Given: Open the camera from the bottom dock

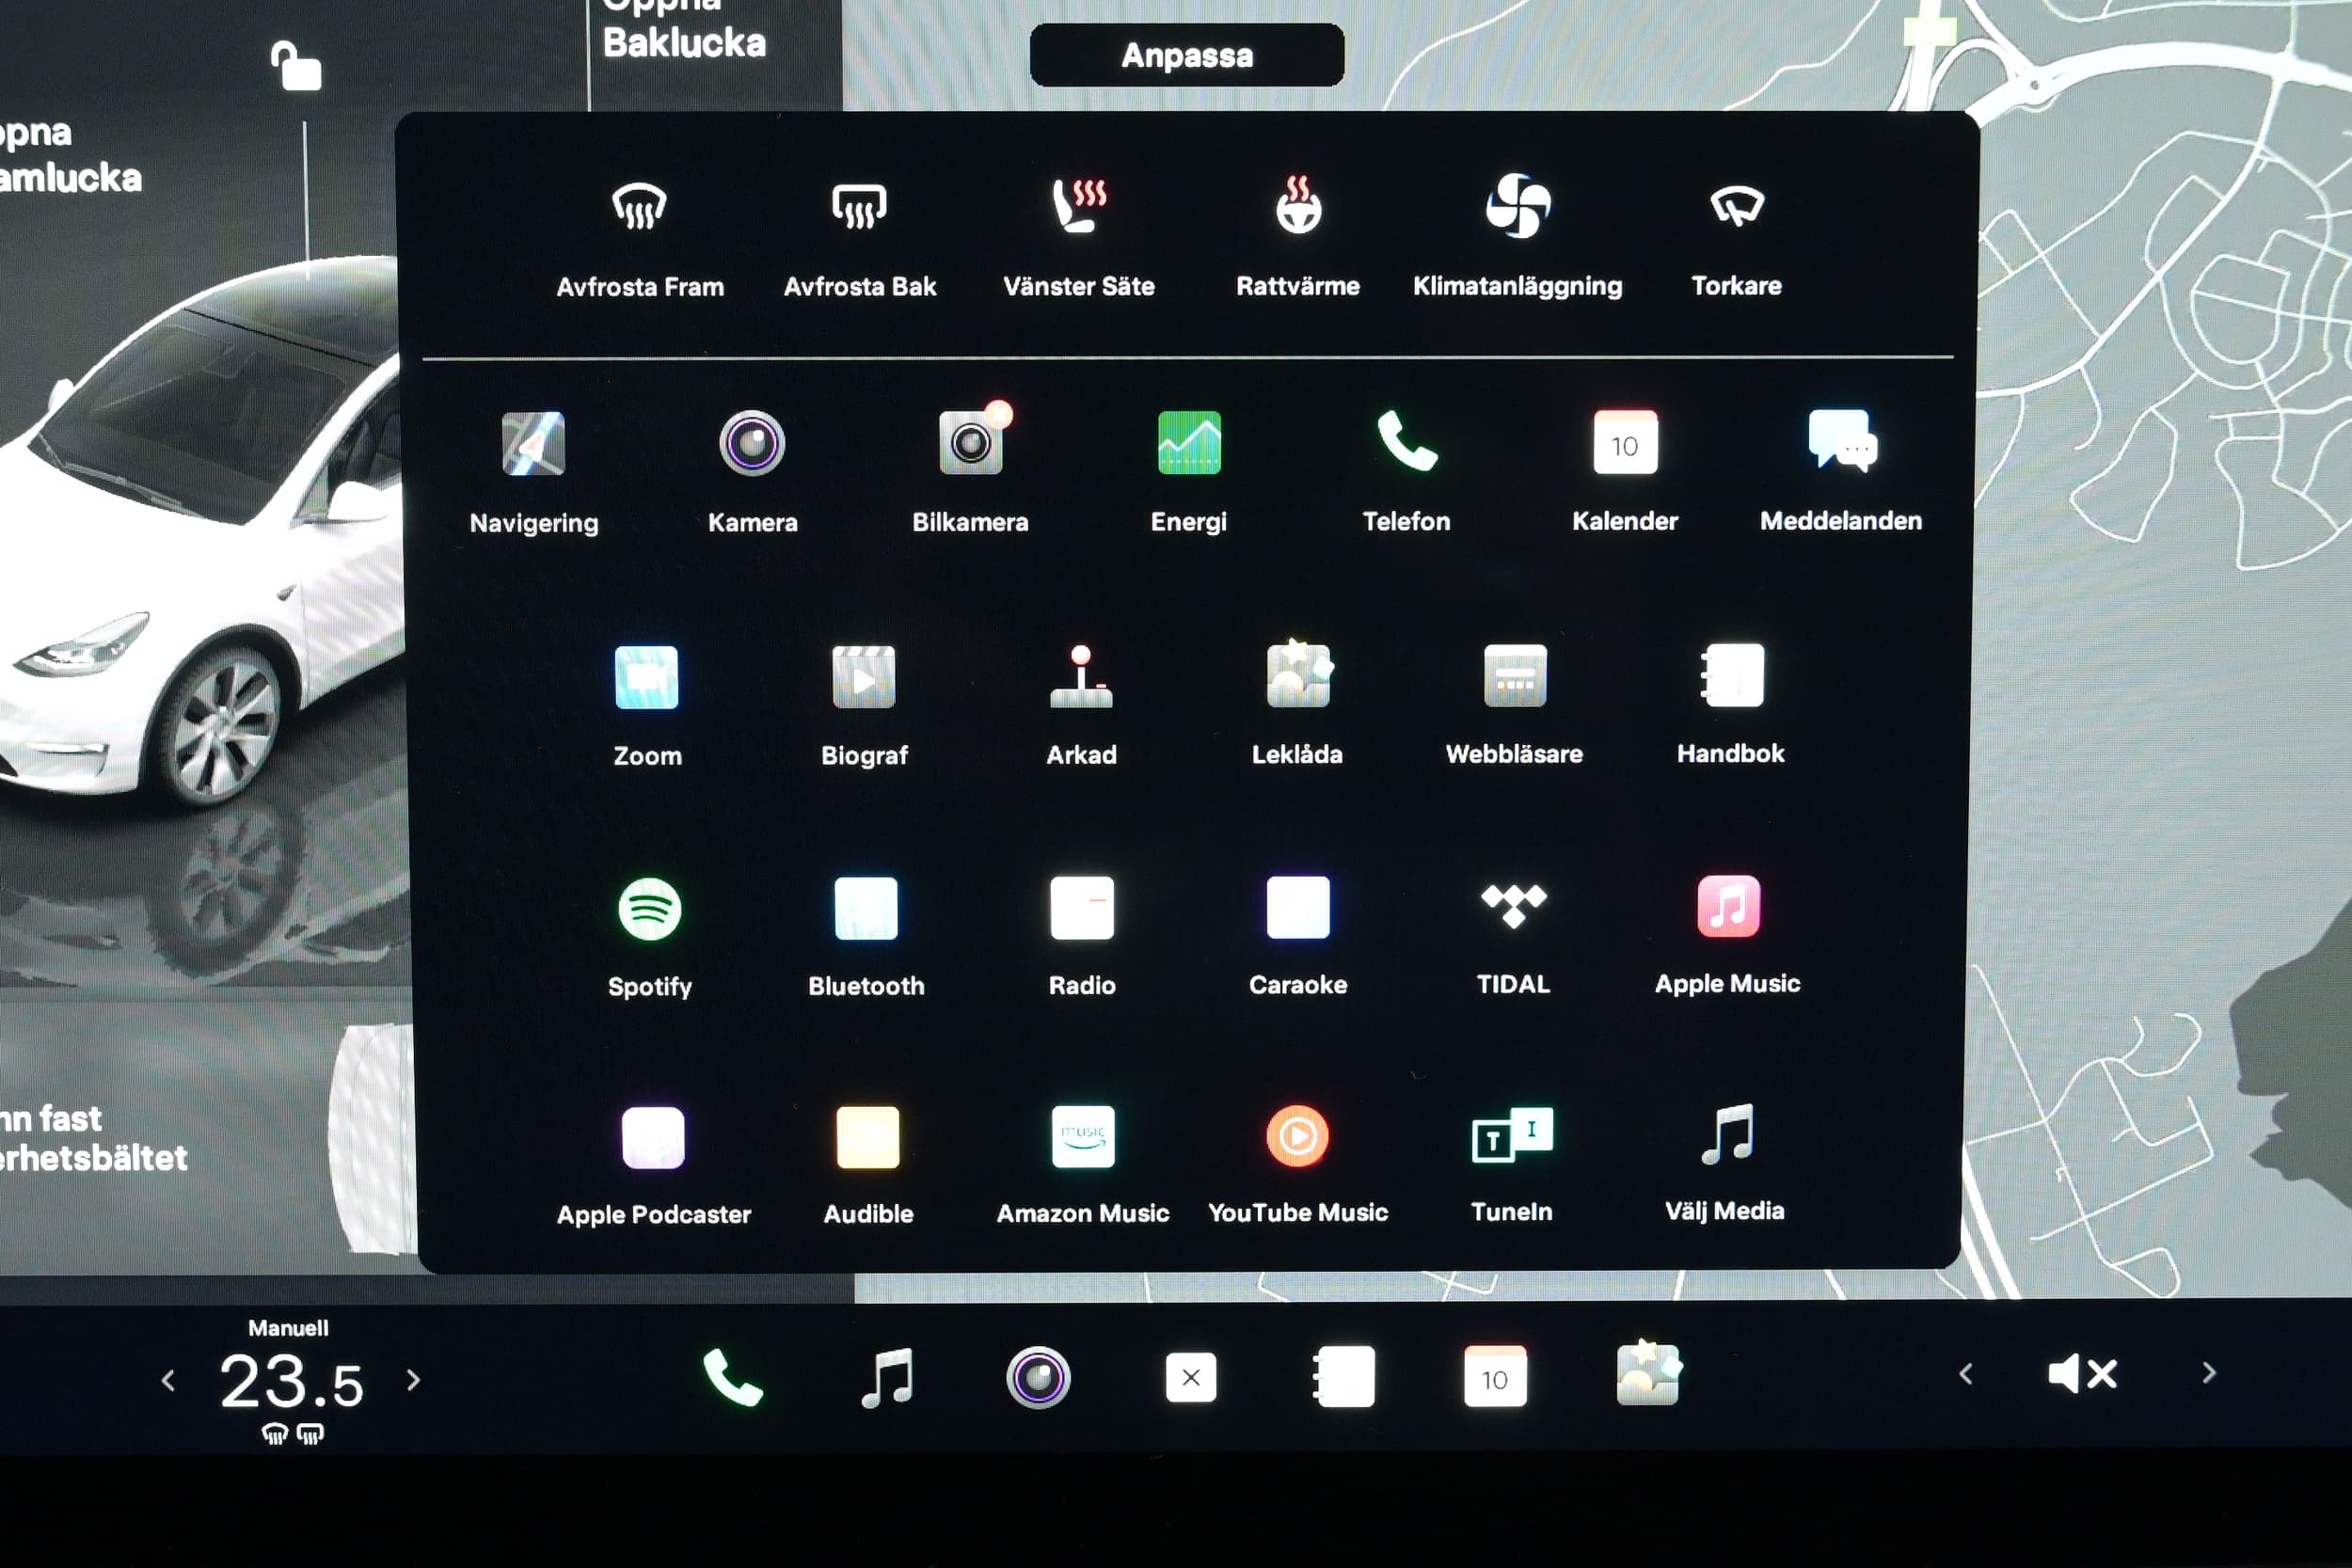Looking at the screenshot, I should (x=1038, y=1377).
